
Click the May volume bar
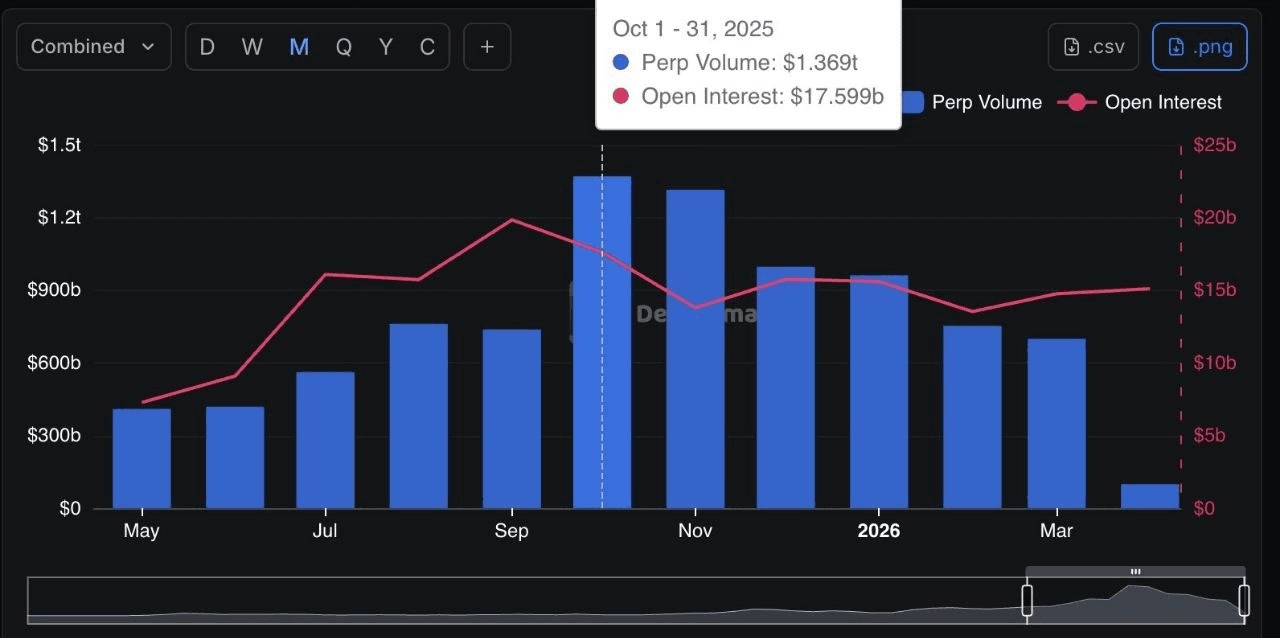coord(141,458)
